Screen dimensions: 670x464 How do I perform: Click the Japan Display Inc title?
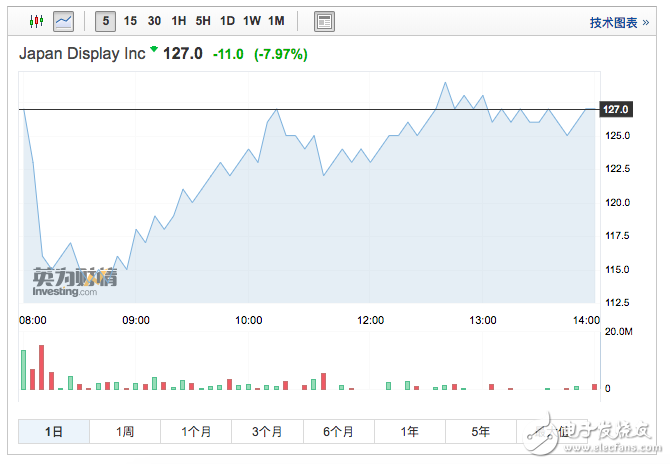tap(82, 54)
